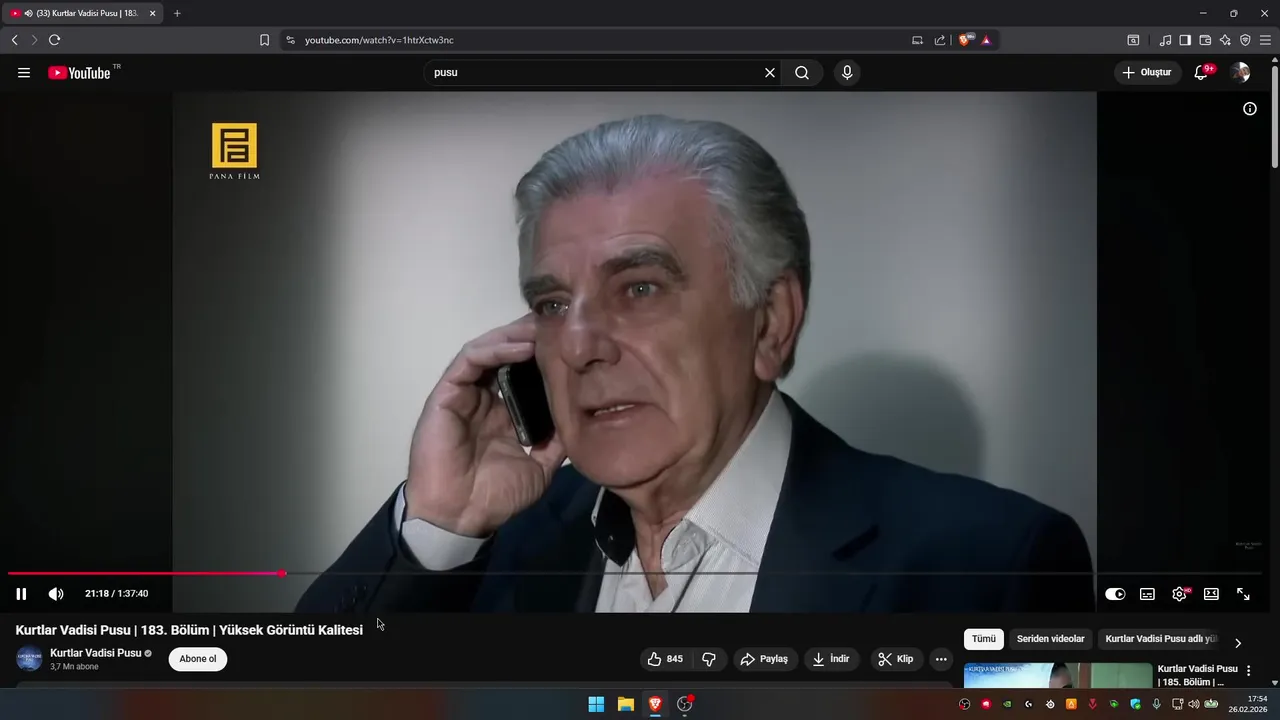
Task: Dislike the video
Action: click(x=709, y=659)
